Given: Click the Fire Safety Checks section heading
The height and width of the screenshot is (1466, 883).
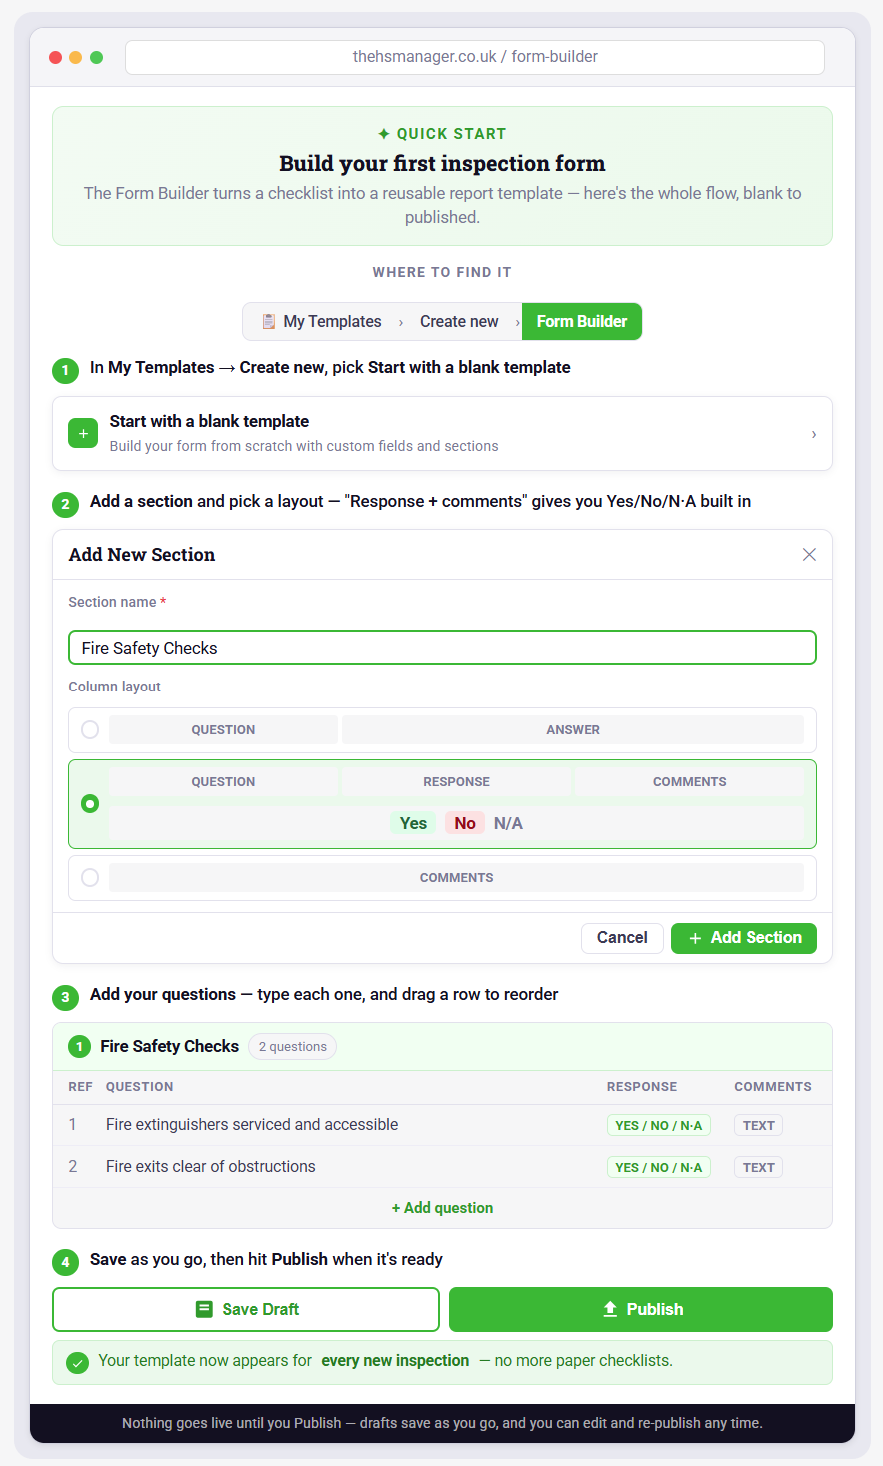Looking at the screenshot, I should pos(169,1046).
